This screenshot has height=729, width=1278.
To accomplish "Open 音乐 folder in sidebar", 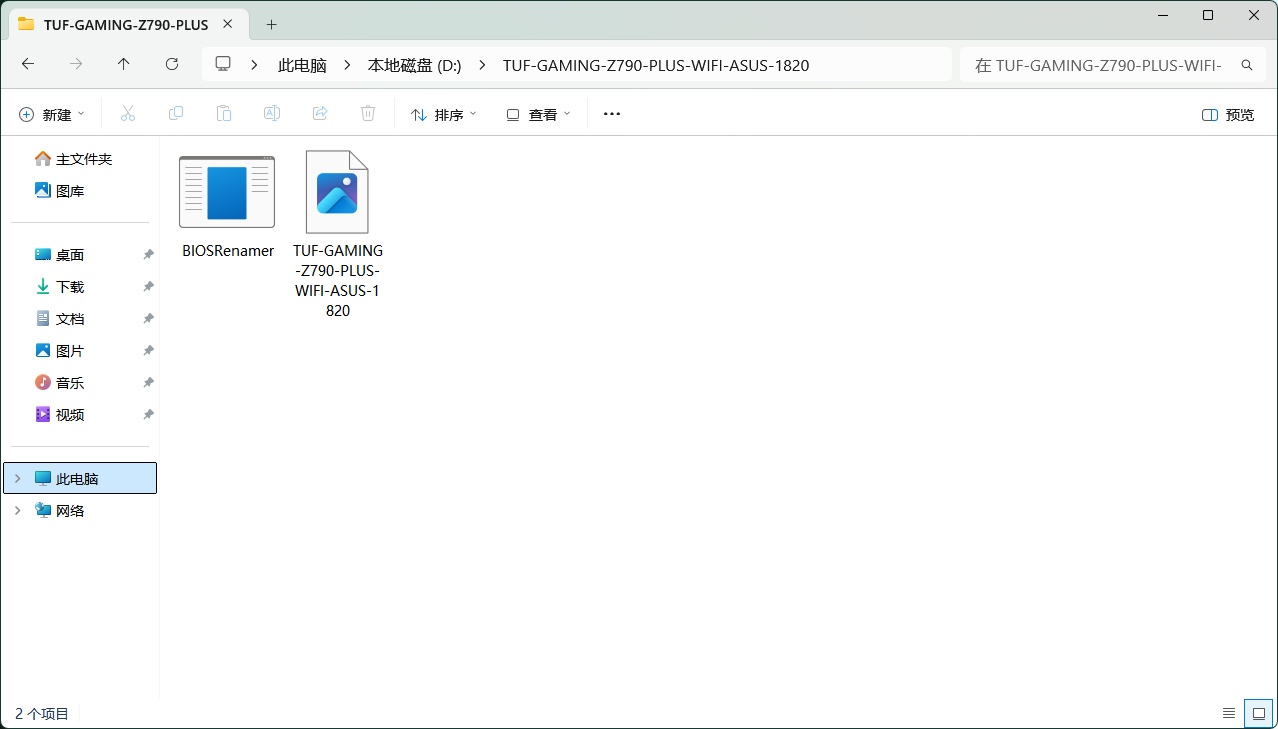I will pos(60,383).
